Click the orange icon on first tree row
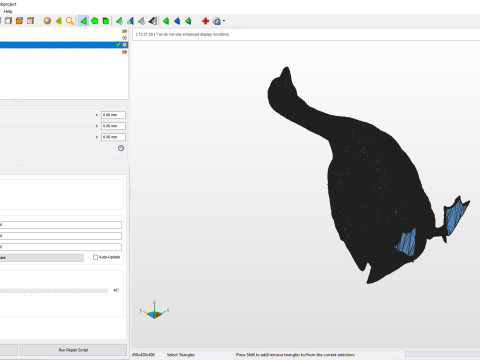This screenshot has width=480, height=360. click(124, 31)
